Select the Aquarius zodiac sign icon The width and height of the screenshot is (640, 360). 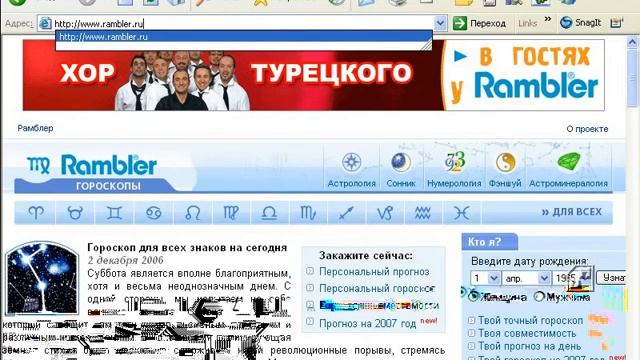point(423,213)
